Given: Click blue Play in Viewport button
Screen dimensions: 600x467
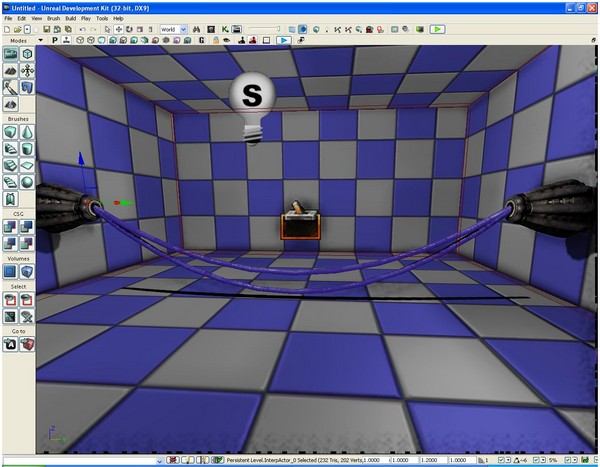Looking at the screenshot, I should pos(284,40).
